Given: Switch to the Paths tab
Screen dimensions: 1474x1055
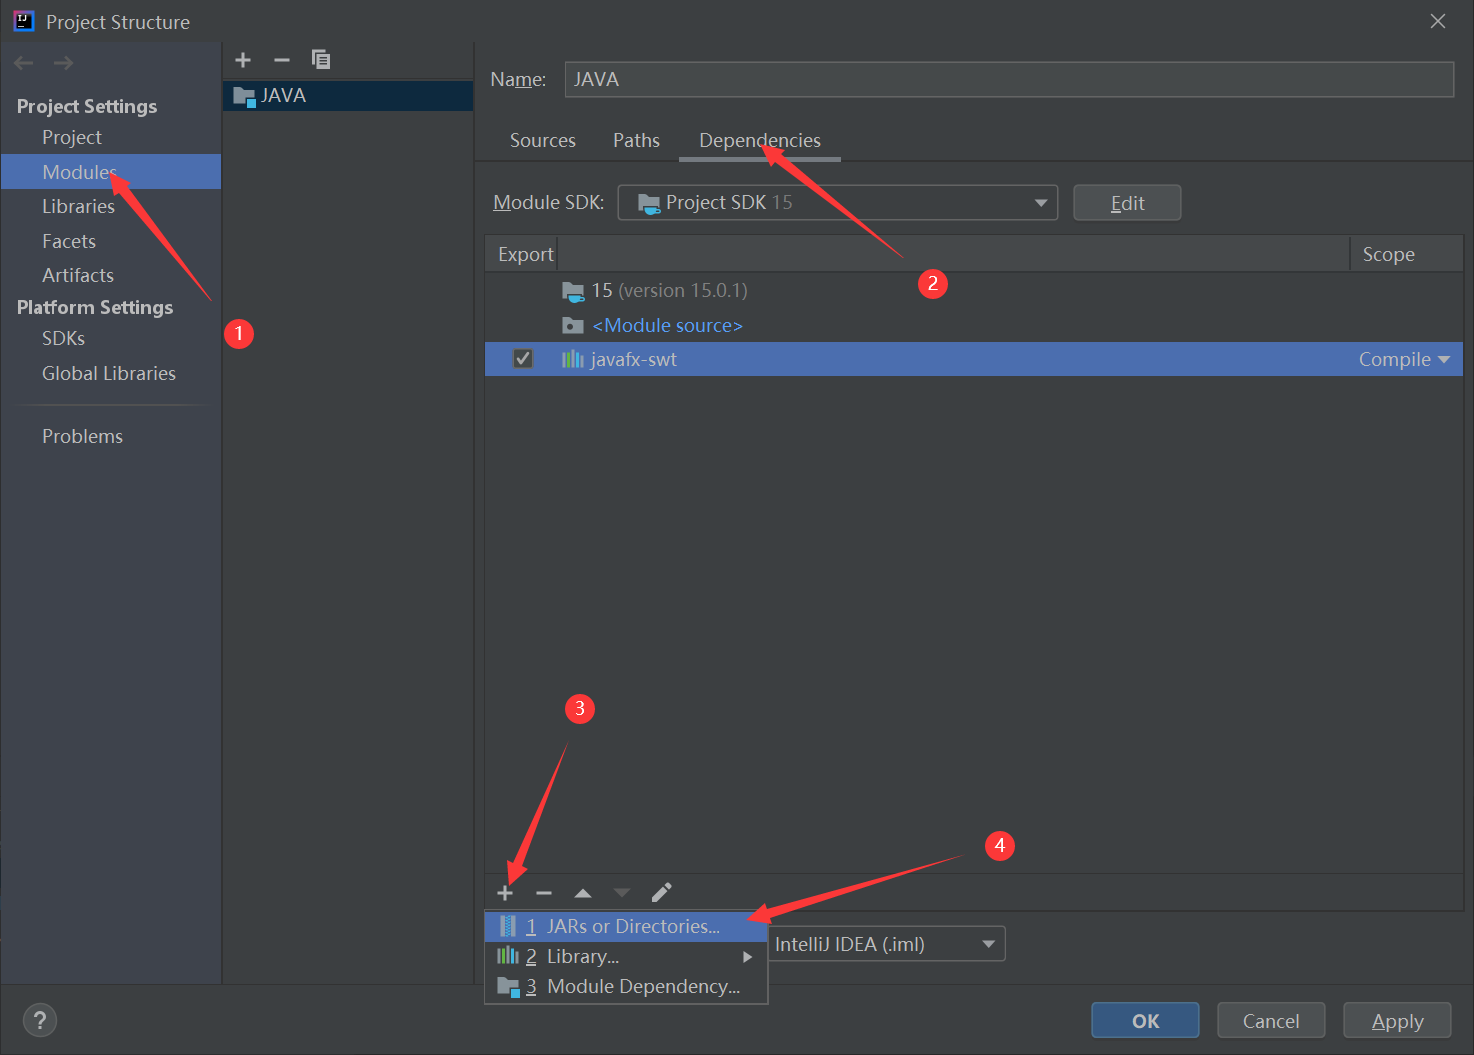Looking at the screenshot, I should (x=636, y=141).
